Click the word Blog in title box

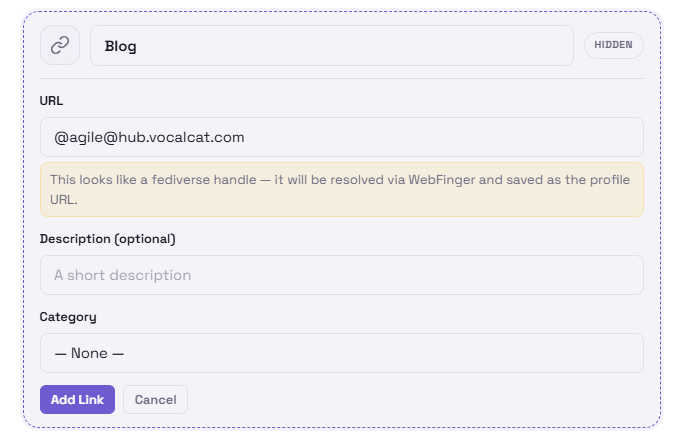(121, 46)
